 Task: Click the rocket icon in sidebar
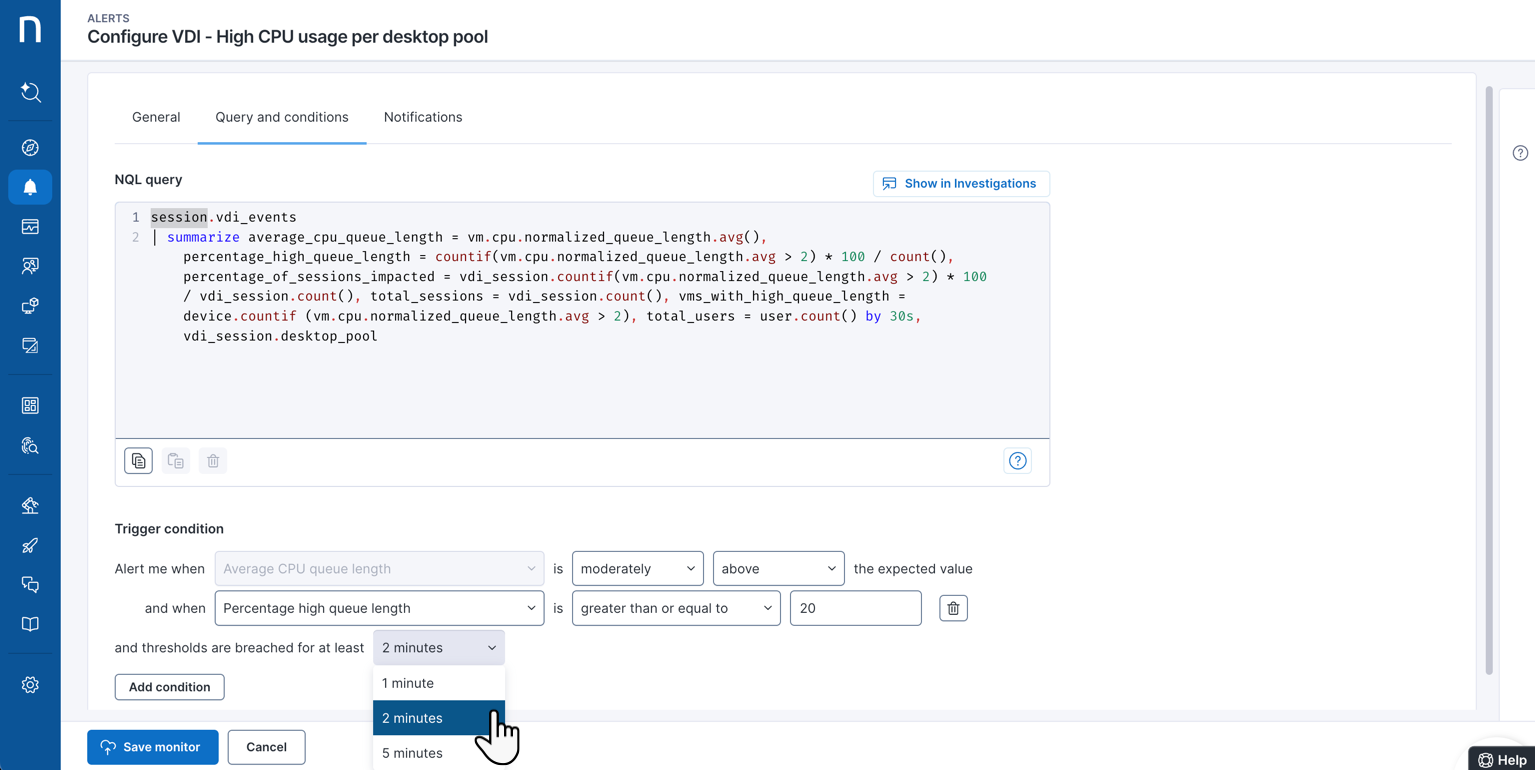[x=30, y=546]
